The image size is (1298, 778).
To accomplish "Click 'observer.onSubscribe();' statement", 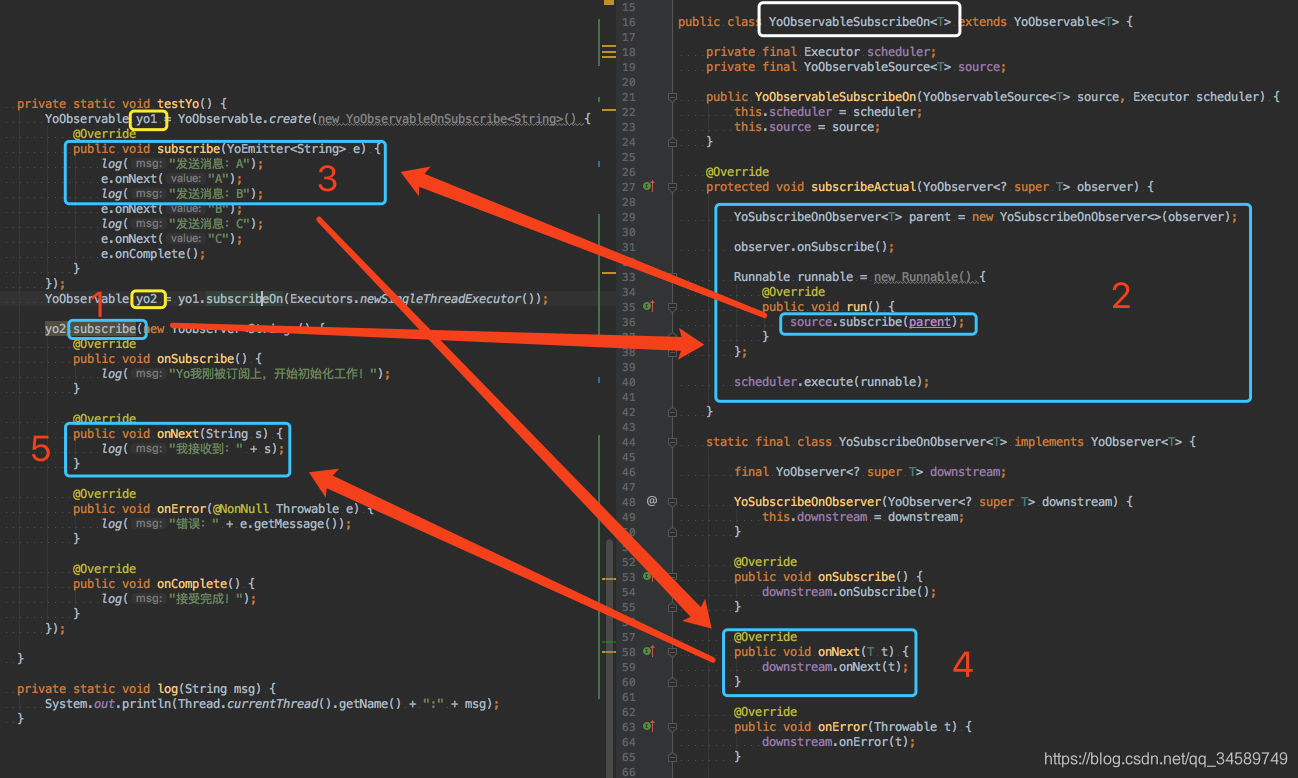I will (814, 247).
